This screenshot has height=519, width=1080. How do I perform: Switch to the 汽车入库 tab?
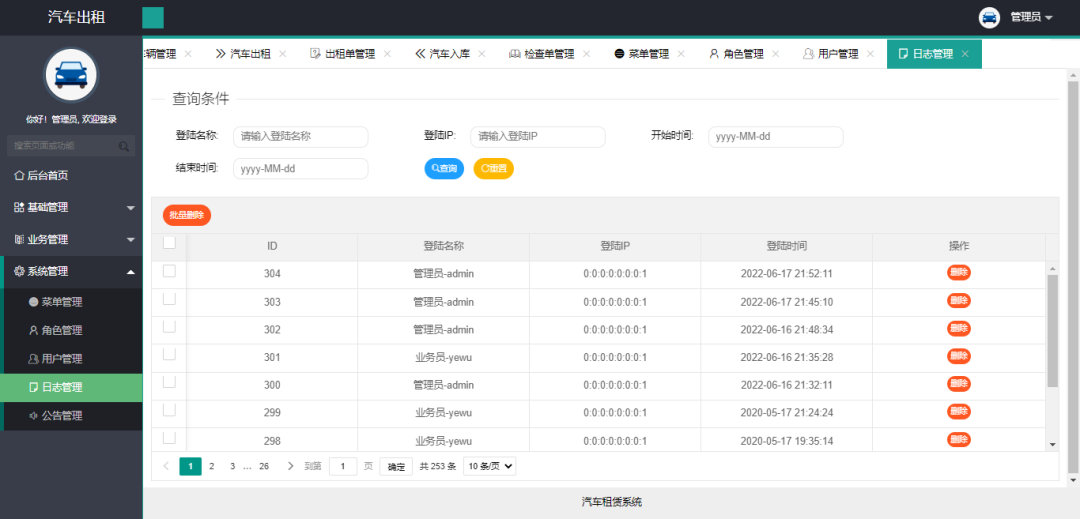tap(443, 54)
